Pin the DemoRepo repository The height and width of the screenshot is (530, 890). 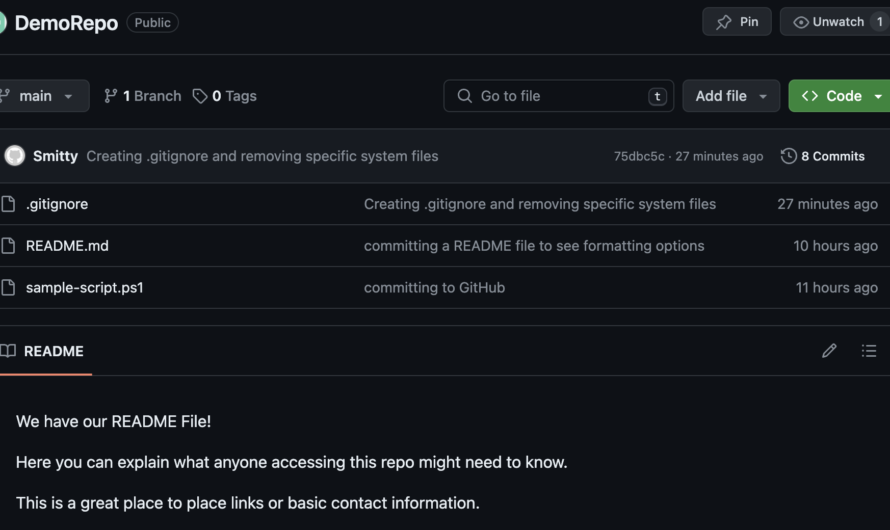coord(737,22)
